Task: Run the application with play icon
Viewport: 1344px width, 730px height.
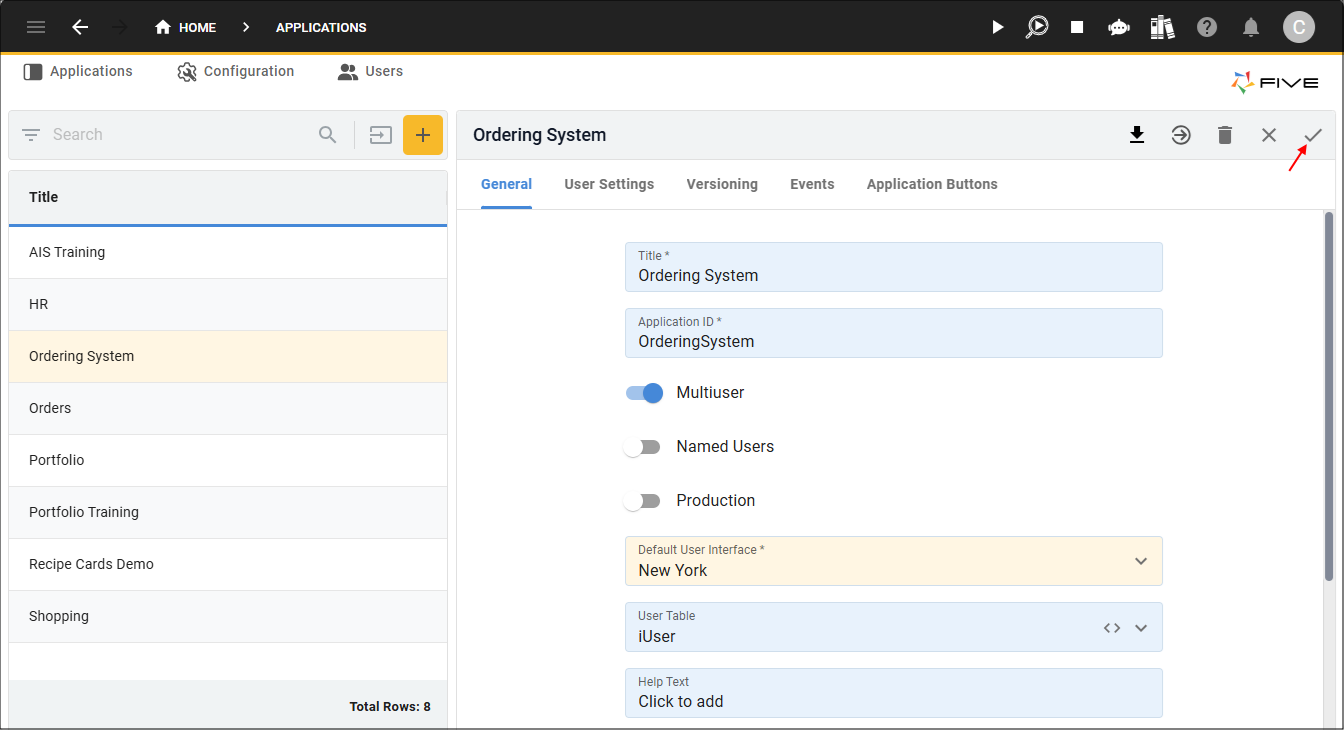Action: coord(997,27)
